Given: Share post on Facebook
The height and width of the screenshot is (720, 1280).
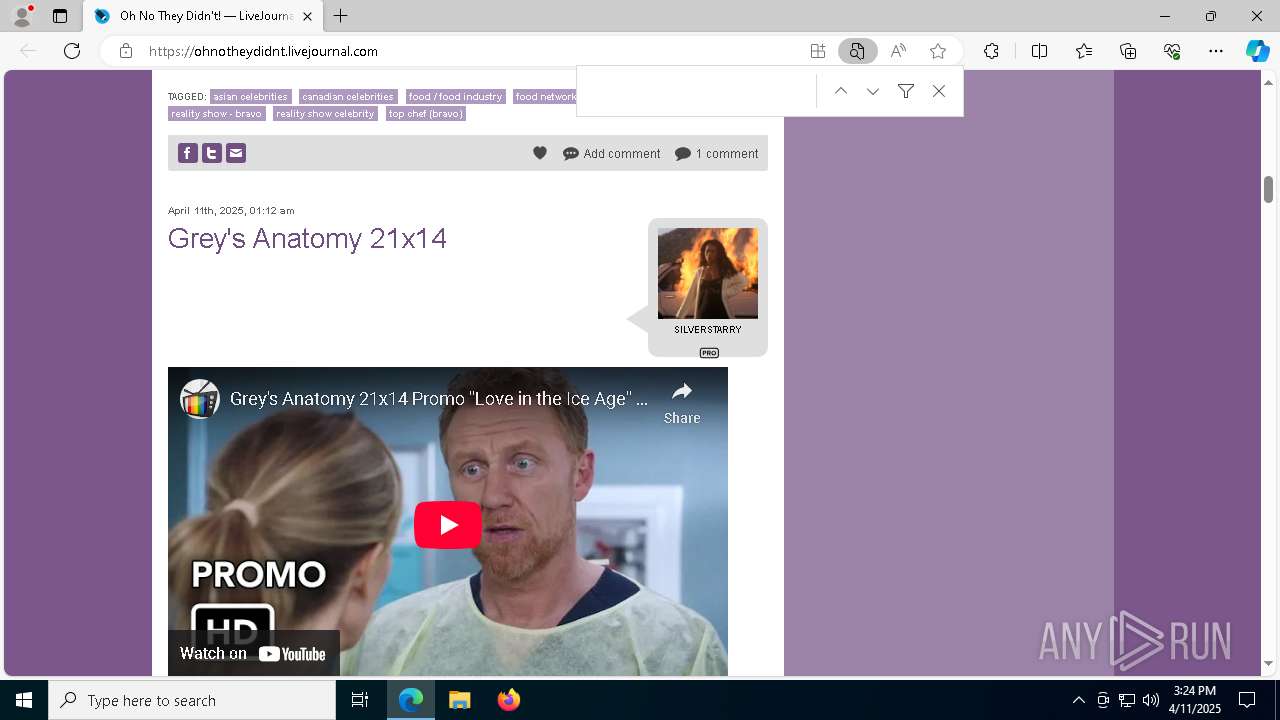Looking at the screenshot, I should [x=187, y=153].
